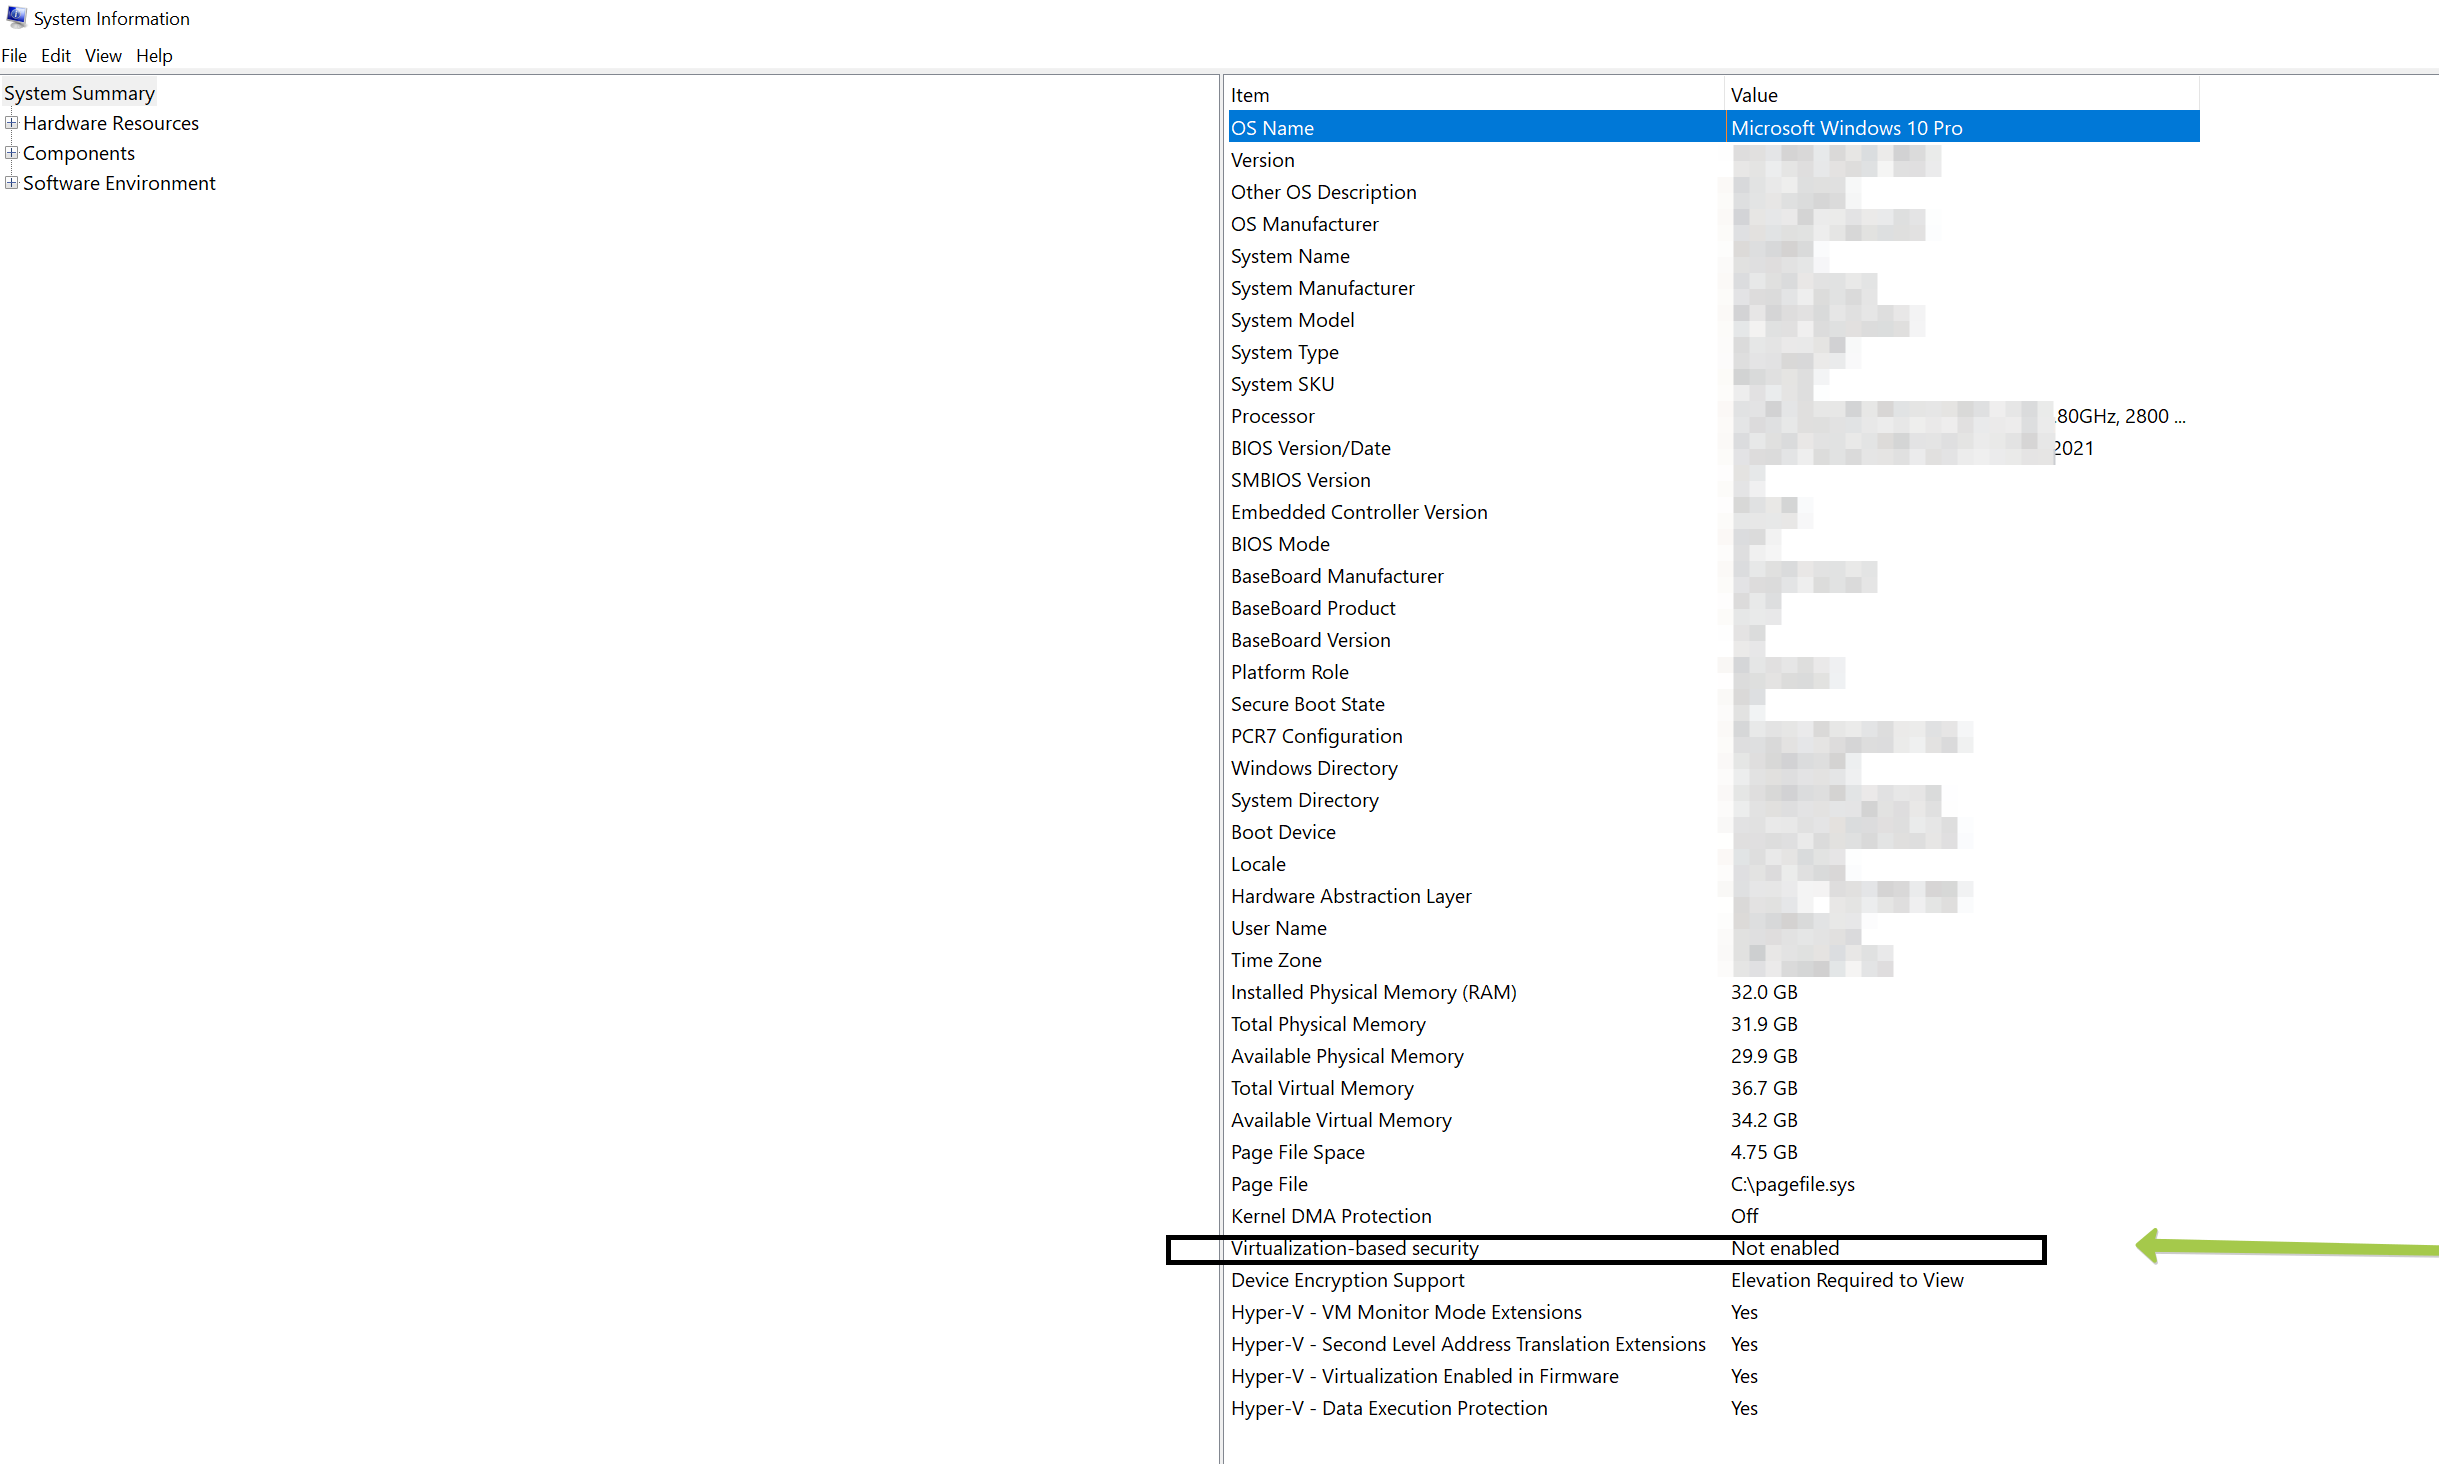Image resolution: width=2439 pixels, height=1464 pixels.
Task: Select Hyper-V Virtualization Enabled in Firmware row
Action: (x=1424, y=1376)
